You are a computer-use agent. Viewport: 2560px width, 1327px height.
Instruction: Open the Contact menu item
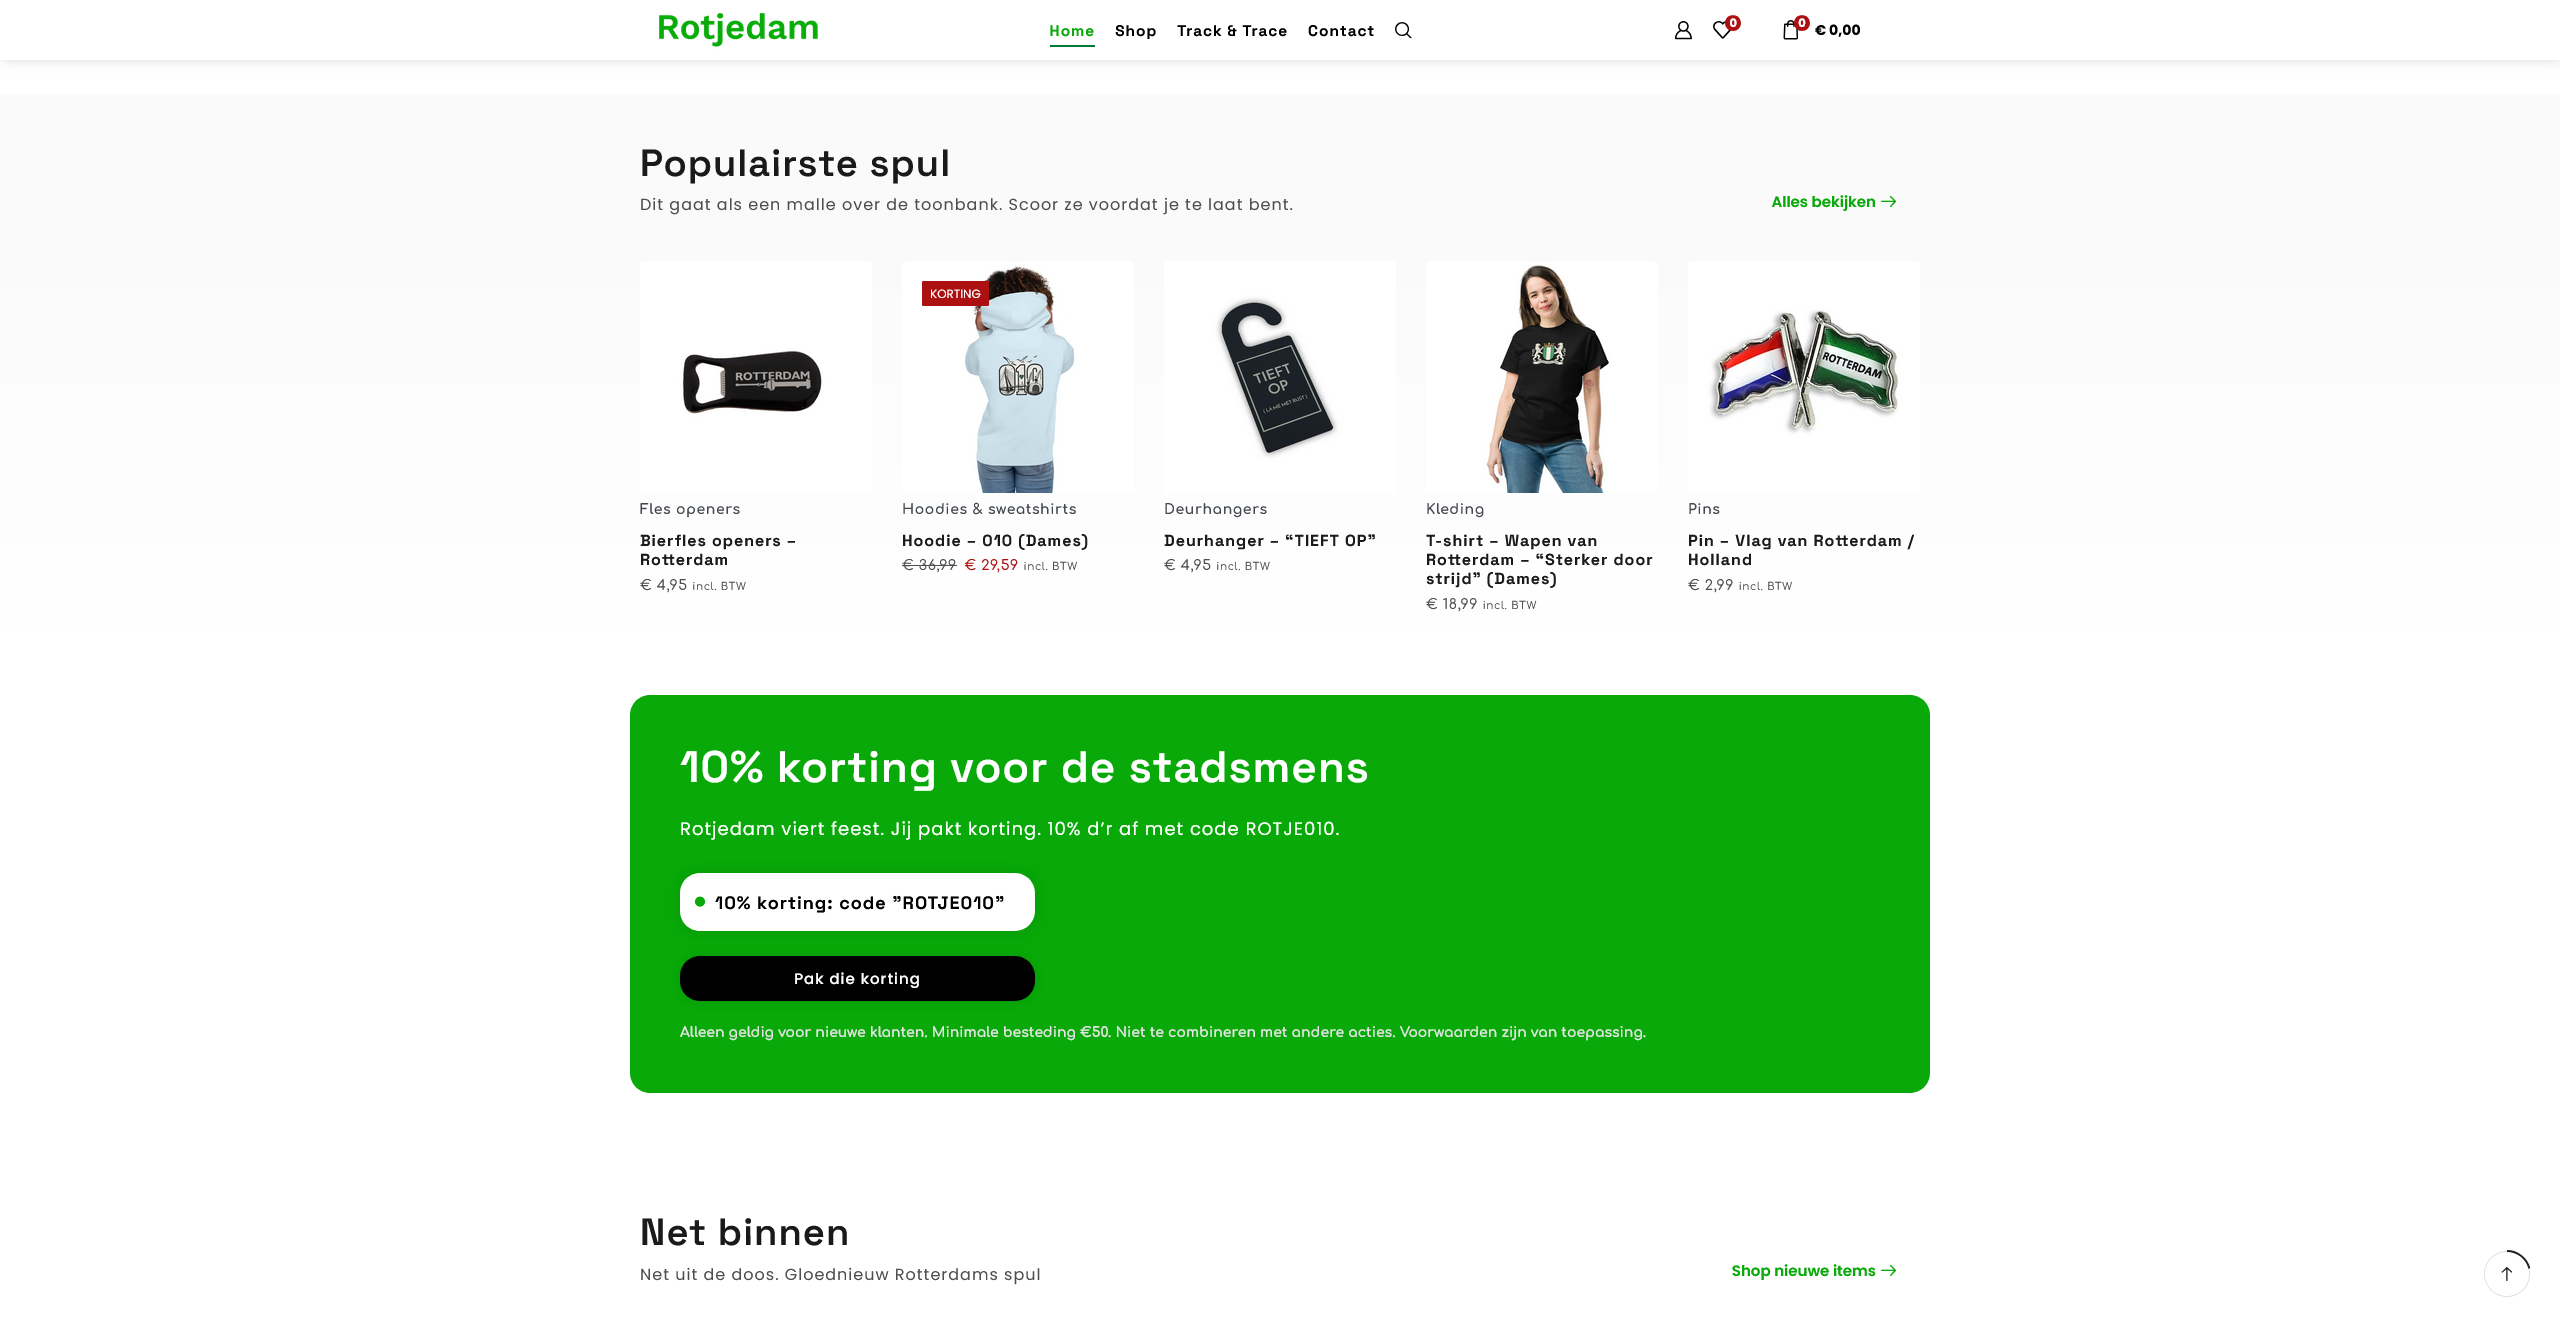coord(1340,31)
